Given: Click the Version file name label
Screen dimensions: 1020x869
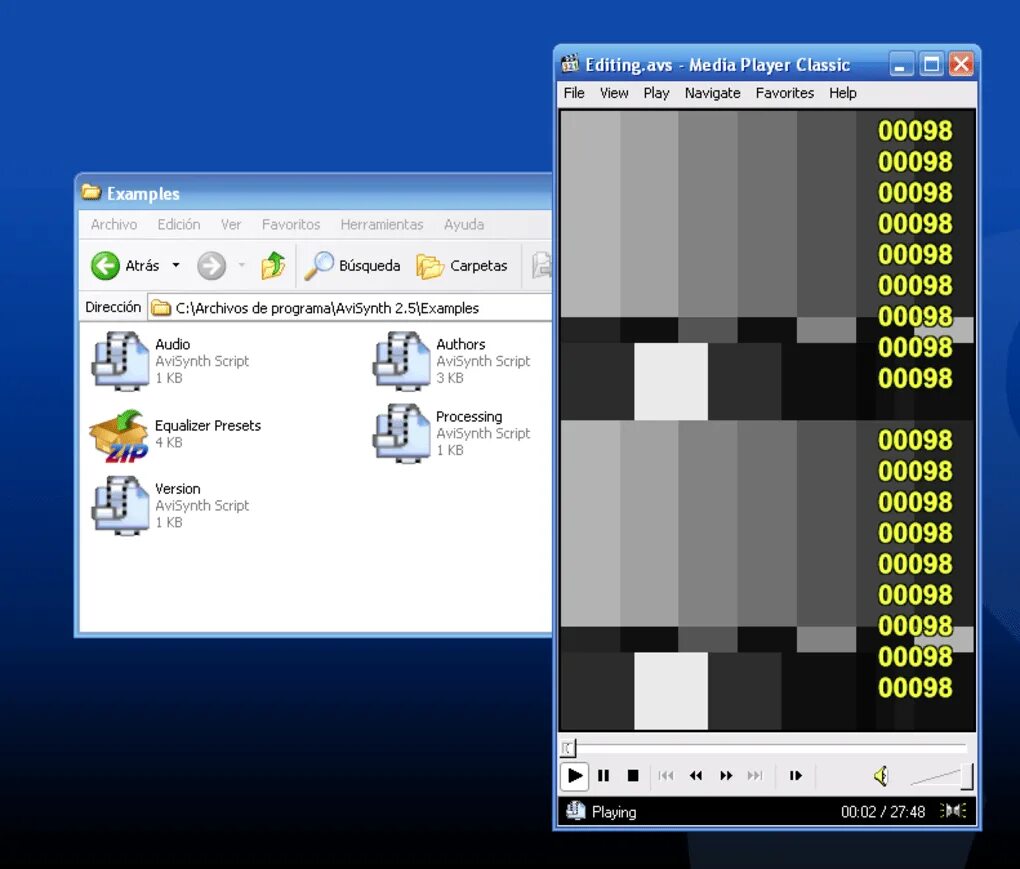Looking at the screenshot, I should (x=178, y=488).
